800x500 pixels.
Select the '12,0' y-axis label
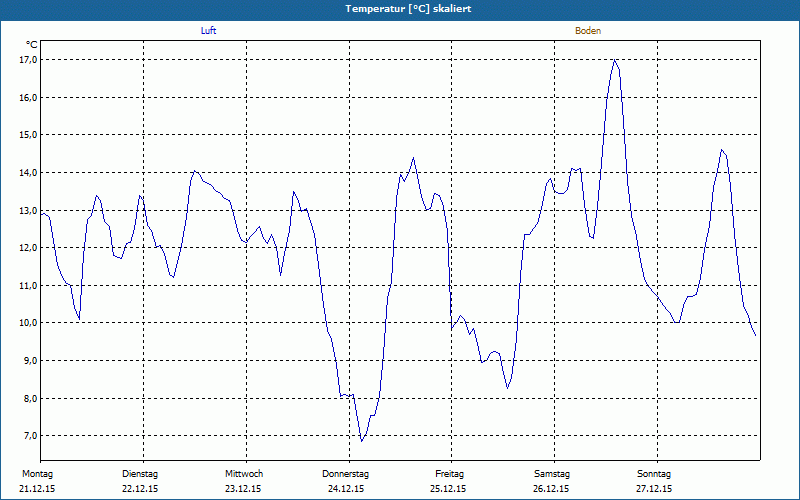tap(29, 247)
